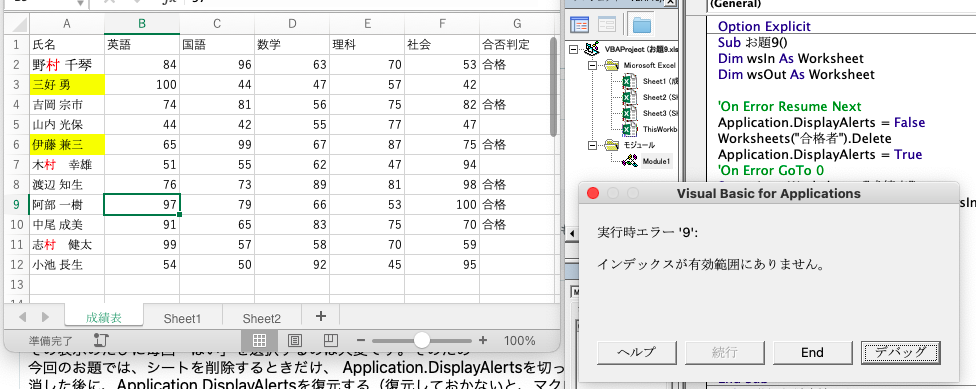Close the Project explorer pane
This screenshot has width=976, height=389.
tap(670, 2)
